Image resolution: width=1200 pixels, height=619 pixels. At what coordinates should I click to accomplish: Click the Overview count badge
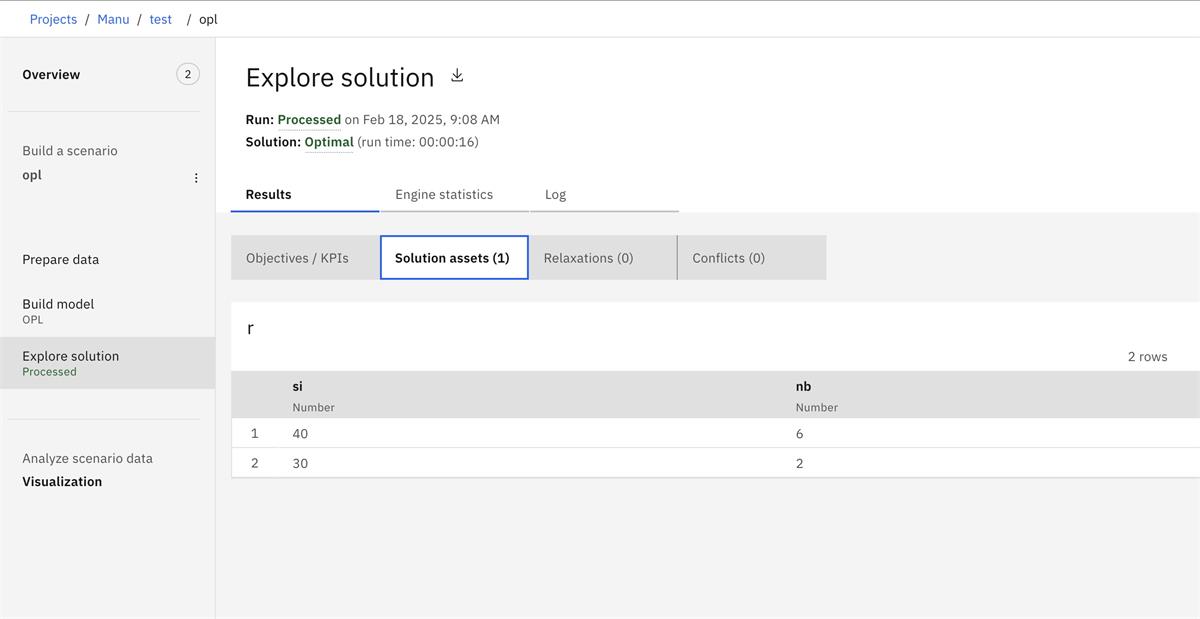187,74
